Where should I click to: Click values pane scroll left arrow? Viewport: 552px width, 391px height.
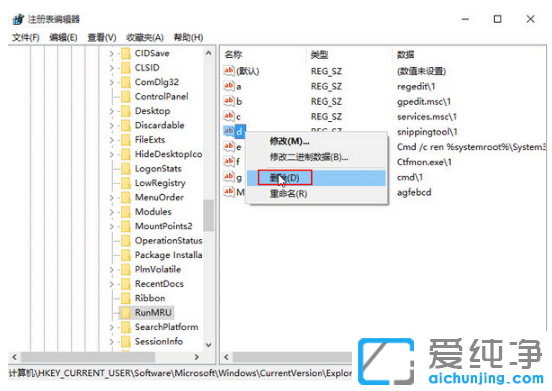[x=226, y=357]
